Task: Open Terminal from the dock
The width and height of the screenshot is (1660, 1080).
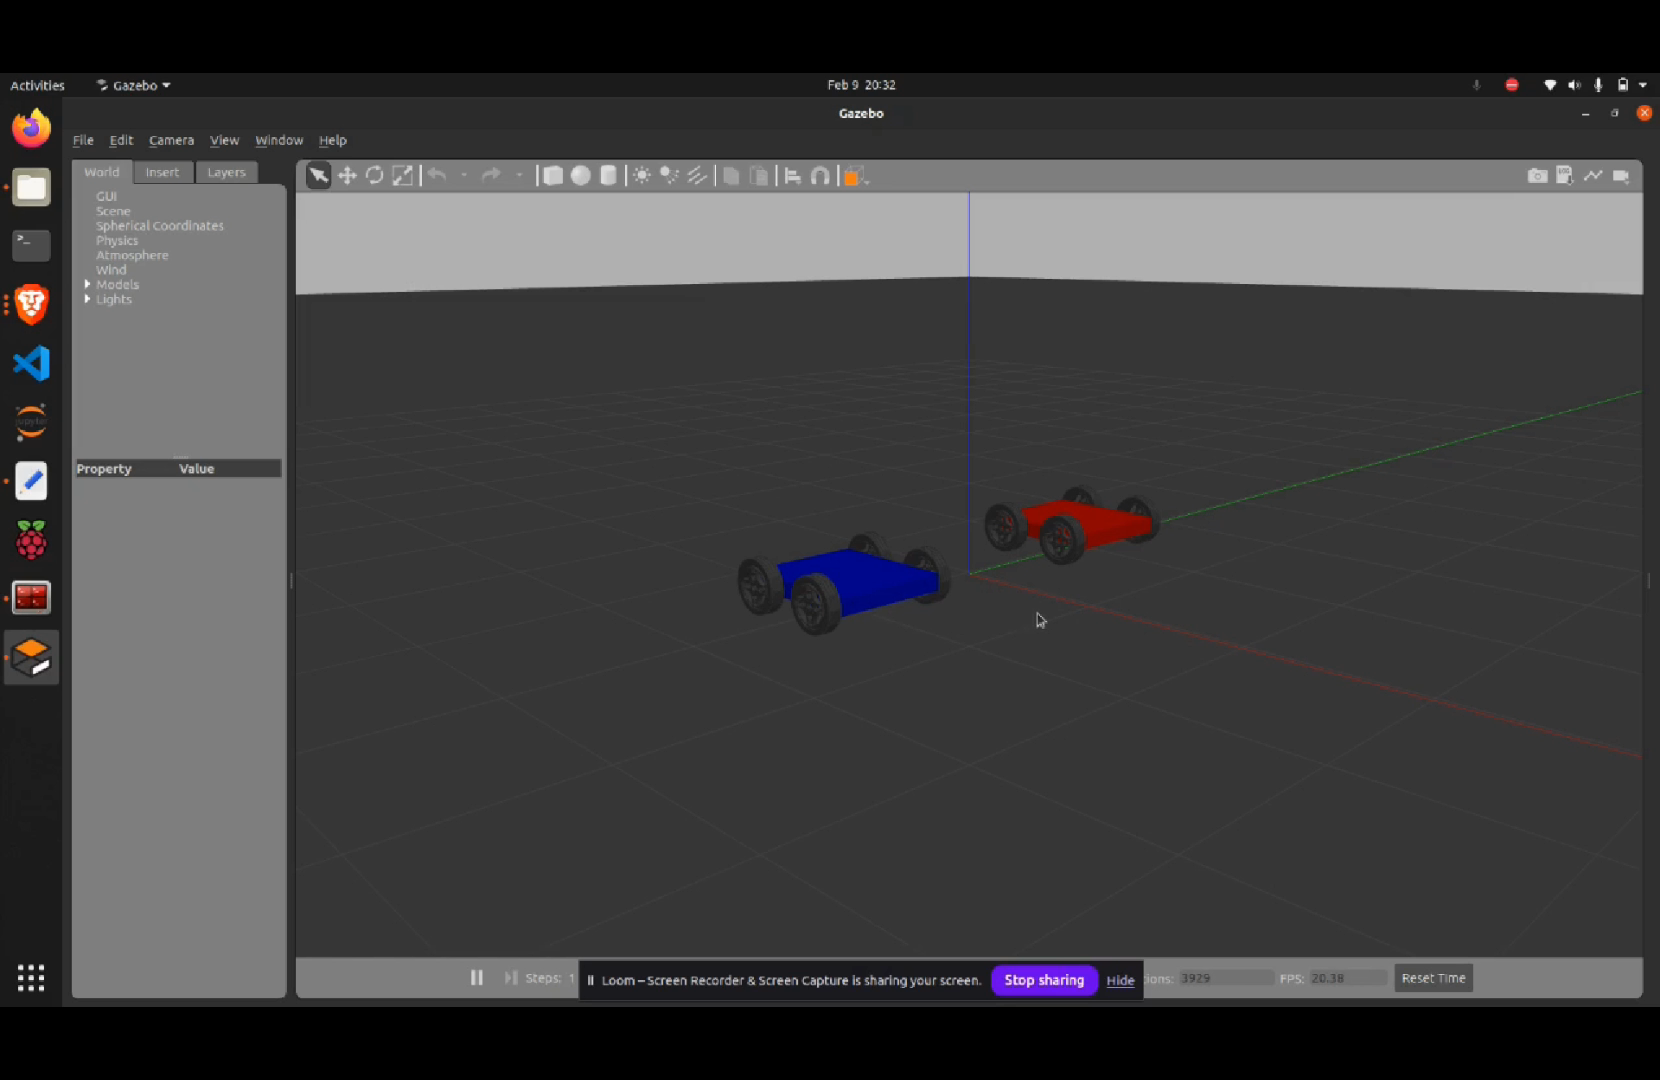Action: tap(31, 245)
